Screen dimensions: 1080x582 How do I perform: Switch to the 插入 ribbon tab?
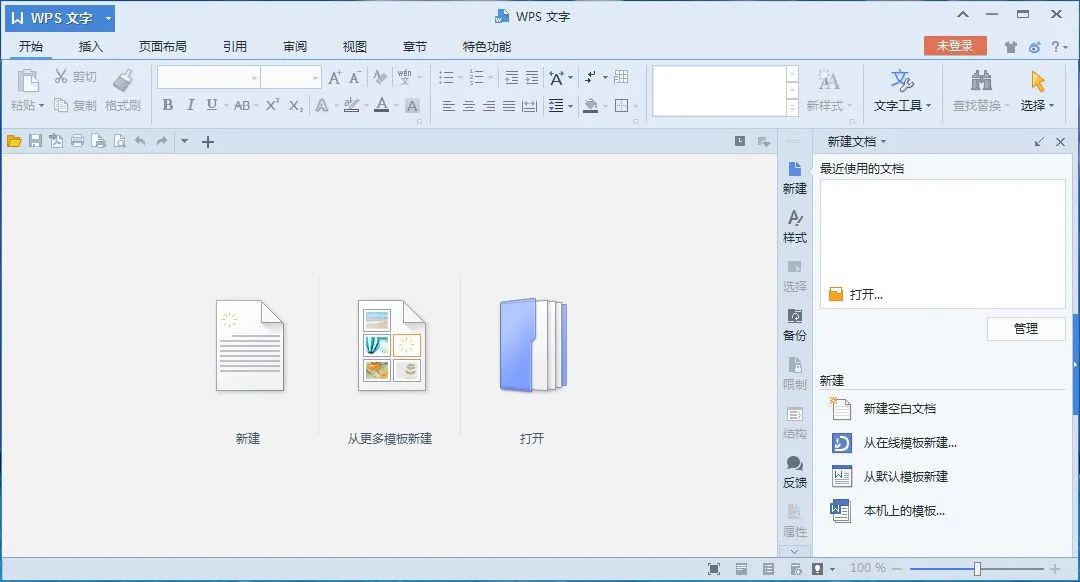[x=91, y=47]
